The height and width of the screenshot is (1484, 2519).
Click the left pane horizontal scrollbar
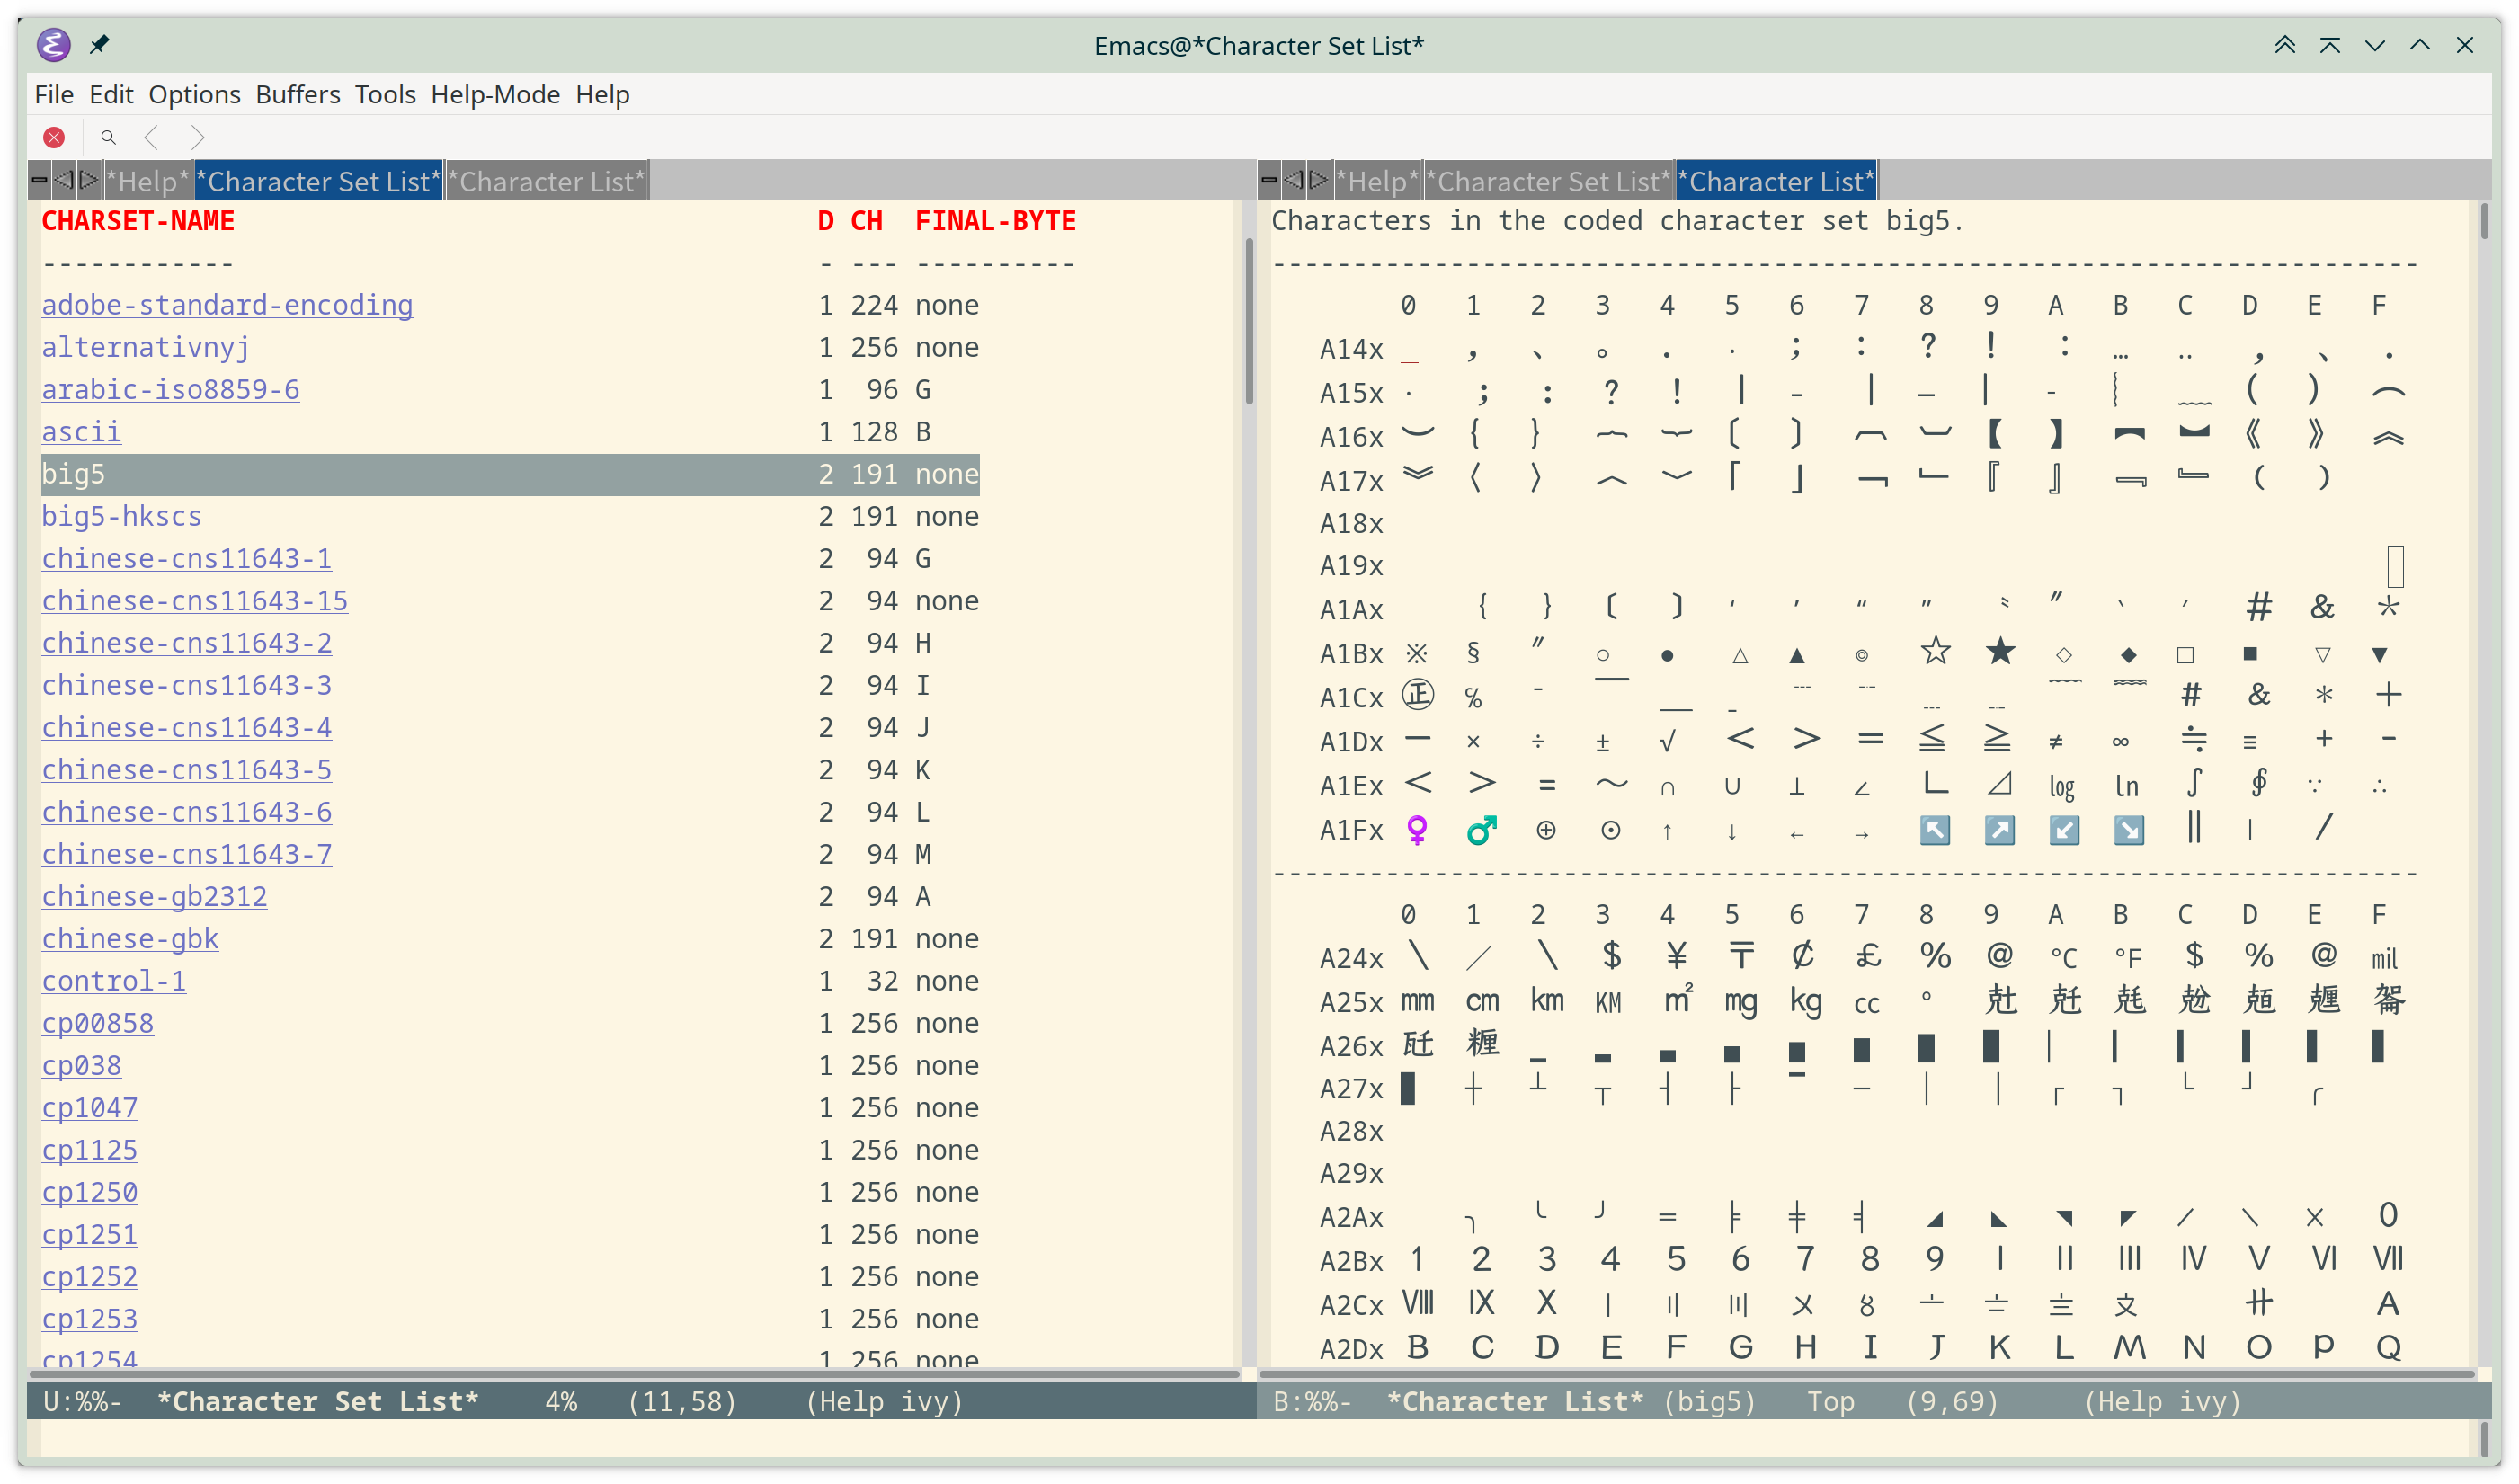(635, 1374)
